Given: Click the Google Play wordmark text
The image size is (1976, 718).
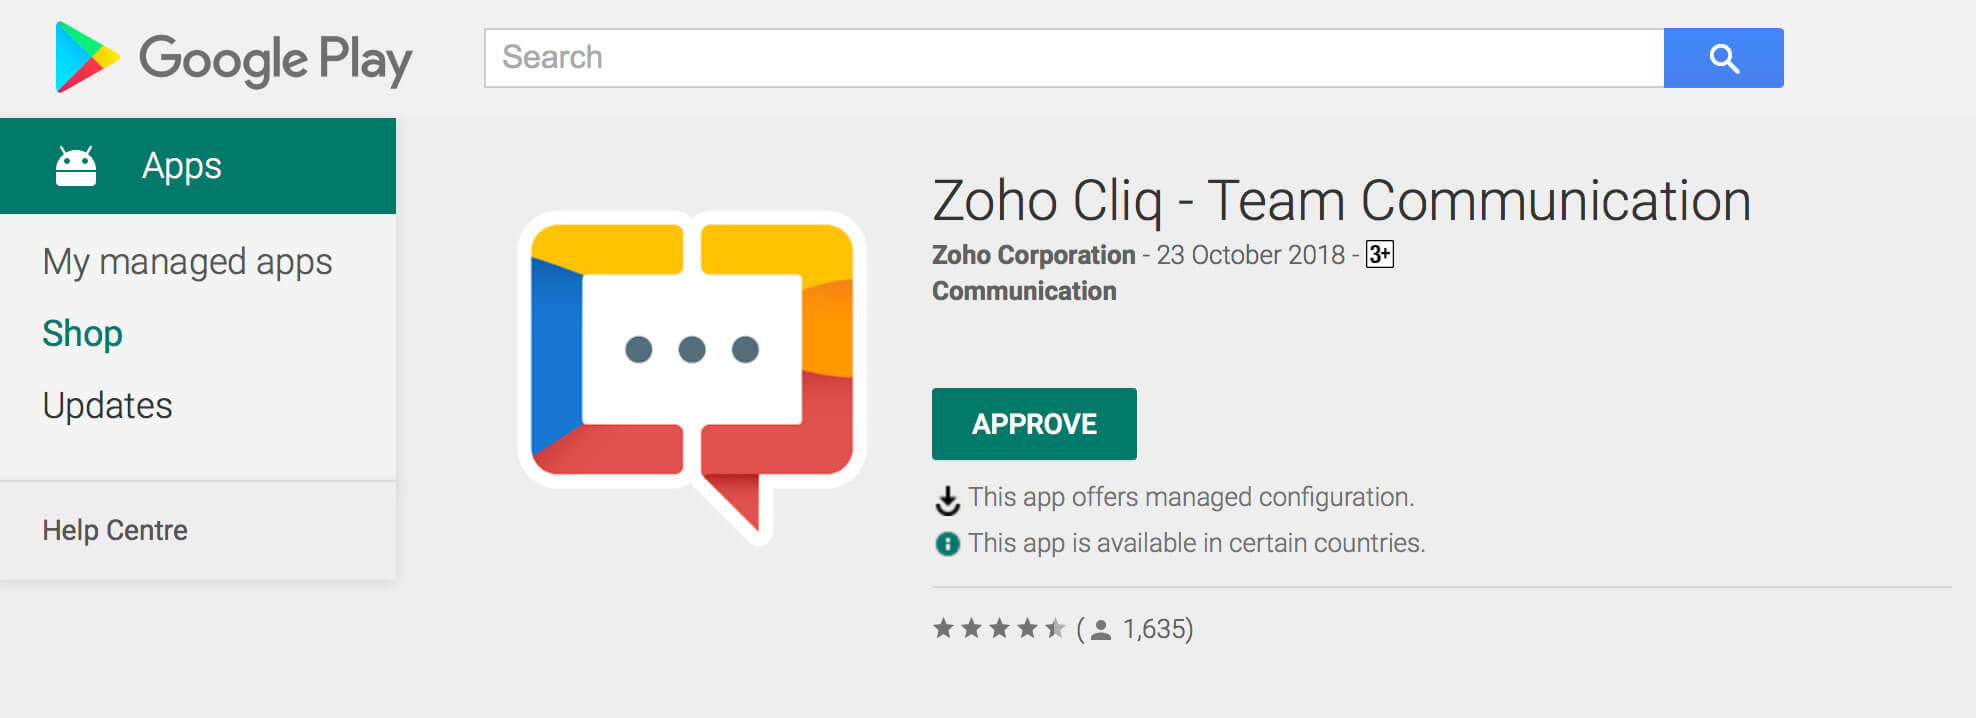Looking at the screenshot, I should [x=275, y=59].
